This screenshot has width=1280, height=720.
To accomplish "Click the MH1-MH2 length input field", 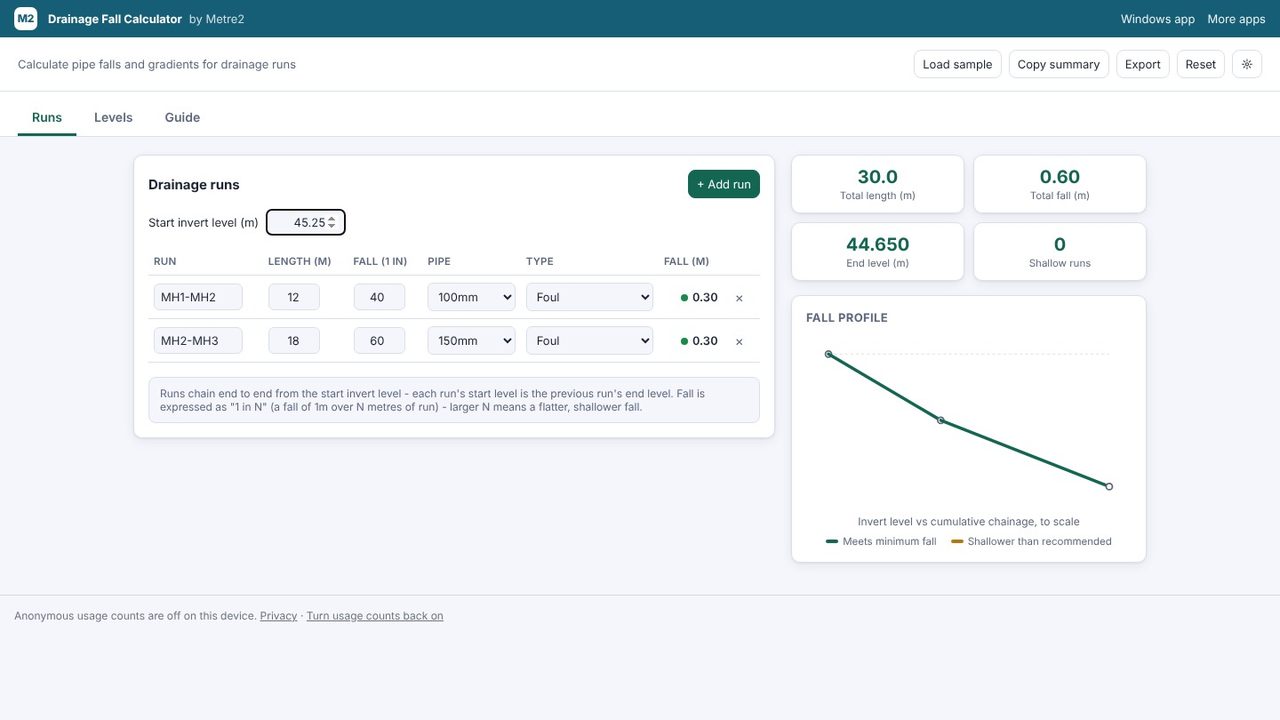I will click(294, 297).
